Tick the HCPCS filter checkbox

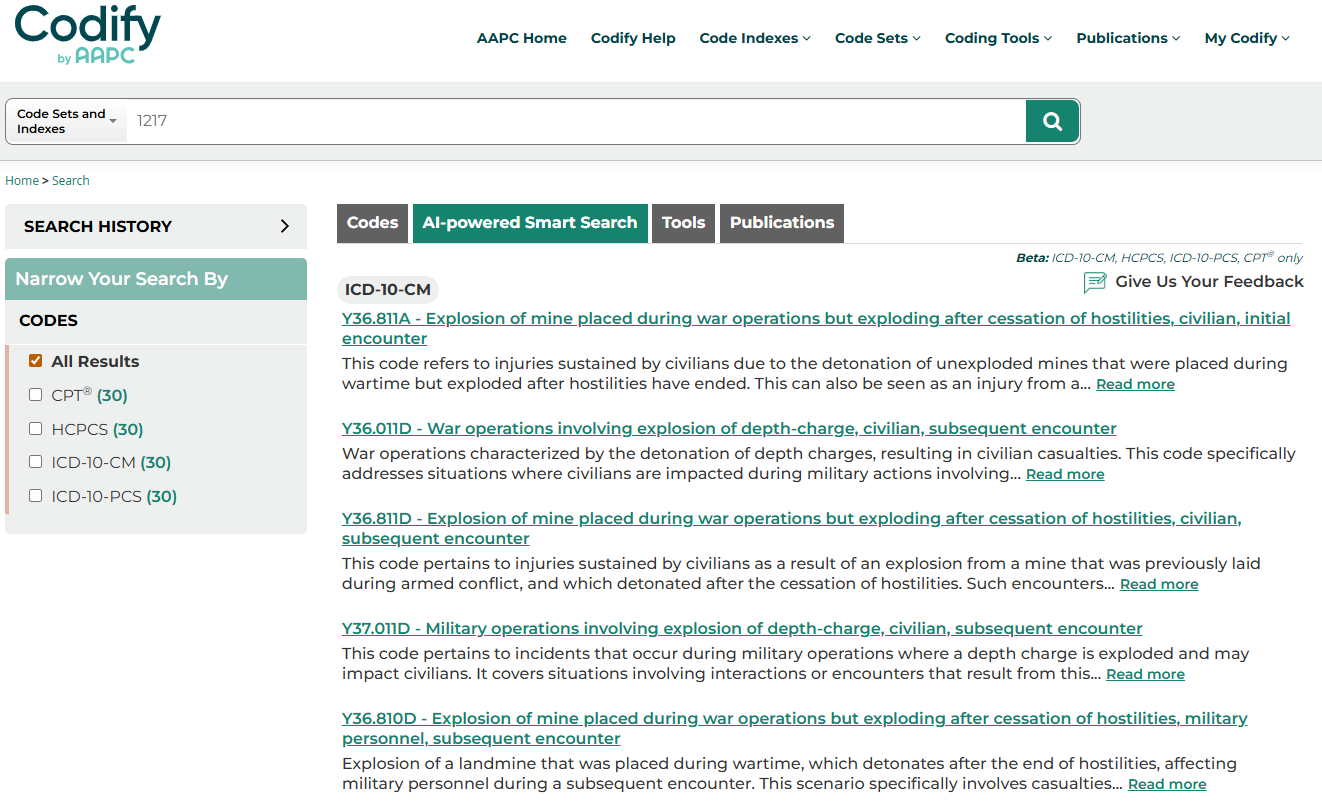(36, 429)
